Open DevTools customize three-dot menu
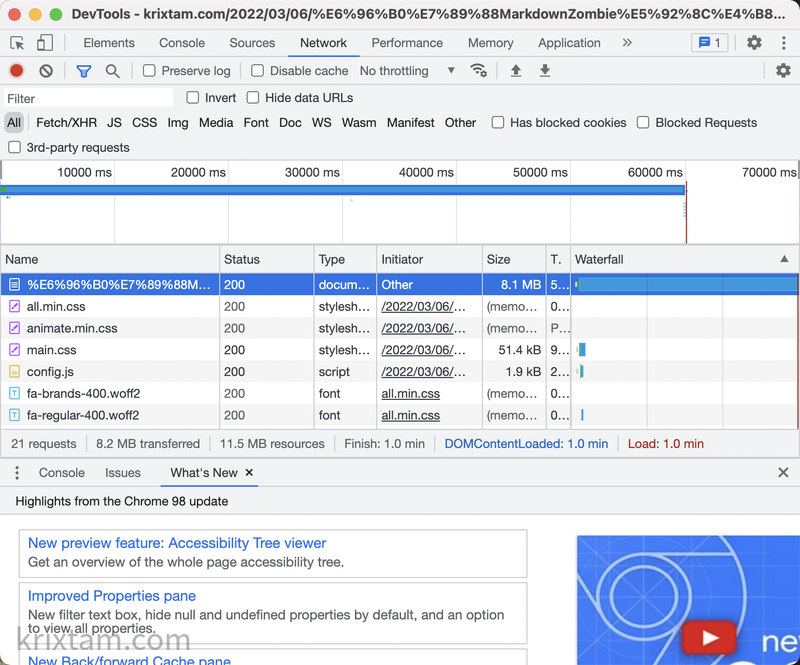Viewport: 800px width, 665px height. (x=784, y=42)
